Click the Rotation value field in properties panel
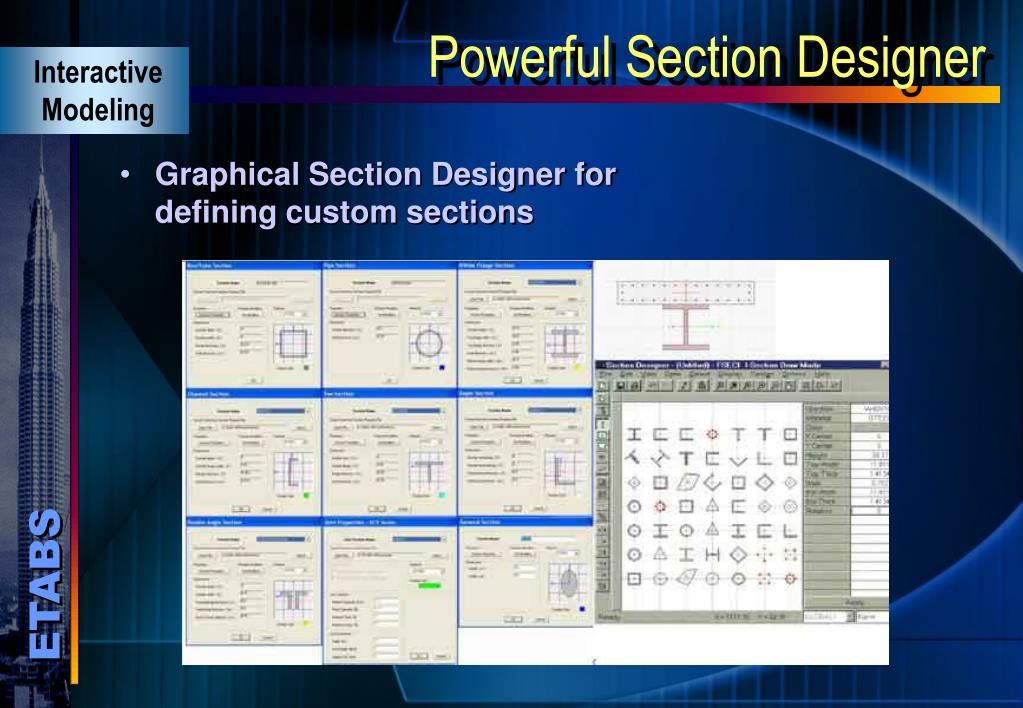Viewport: 1023px width, 708px height. pos(870,511)
